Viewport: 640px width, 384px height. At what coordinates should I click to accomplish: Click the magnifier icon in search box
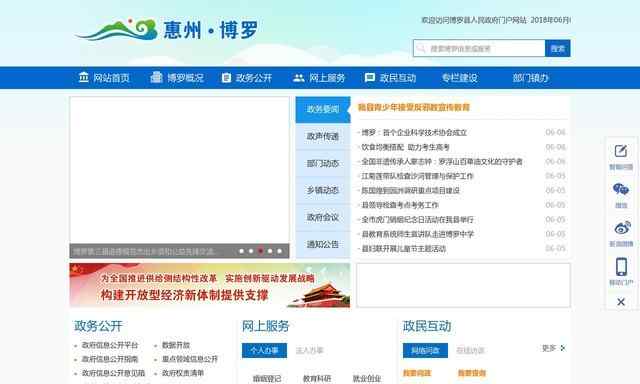coord(421,49)
